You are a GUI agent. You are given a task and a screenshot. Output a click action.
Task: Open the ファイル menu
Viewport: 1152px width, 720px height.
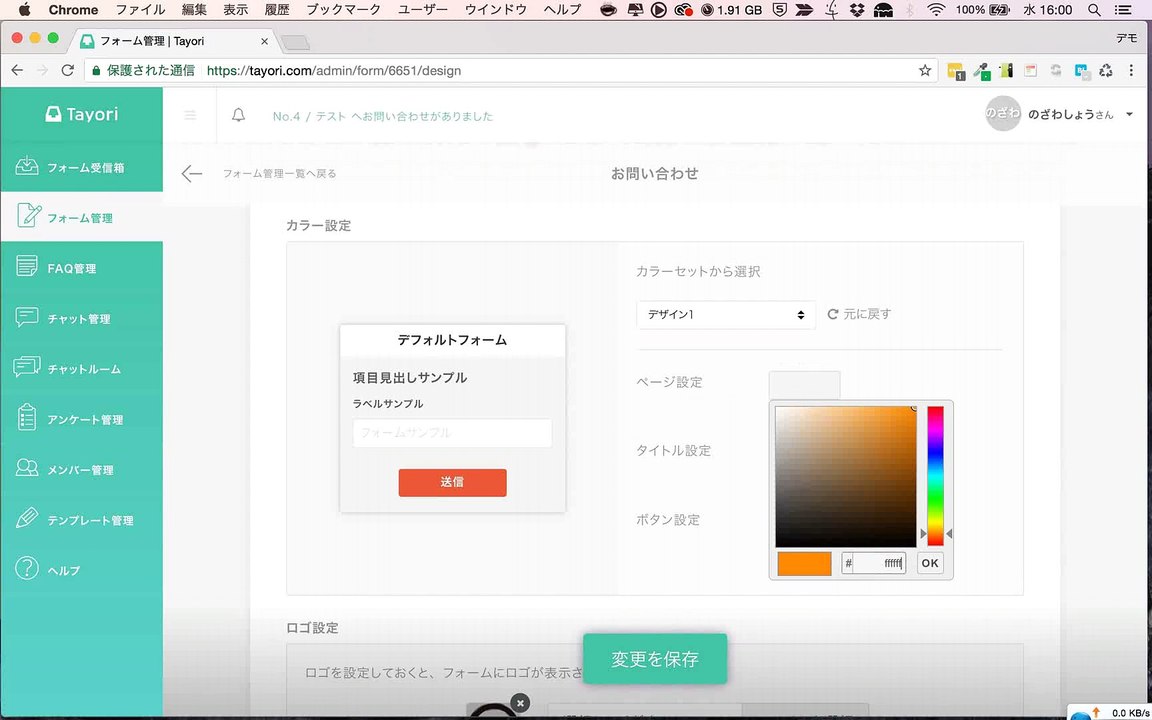(140, 10)
